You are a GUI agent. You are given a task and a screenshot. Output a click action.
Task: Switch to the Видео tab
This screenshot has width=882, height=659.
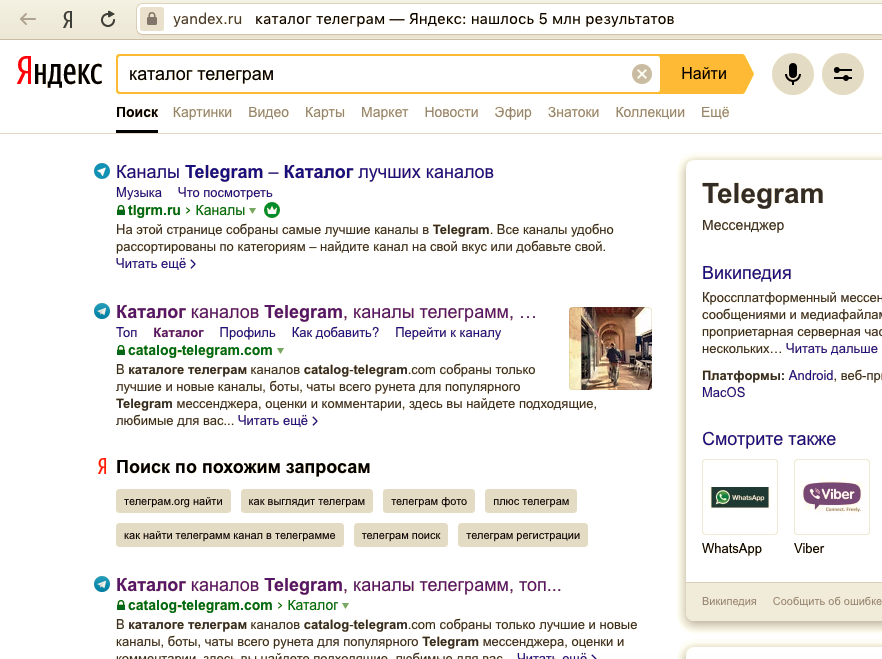click(268, 112)
